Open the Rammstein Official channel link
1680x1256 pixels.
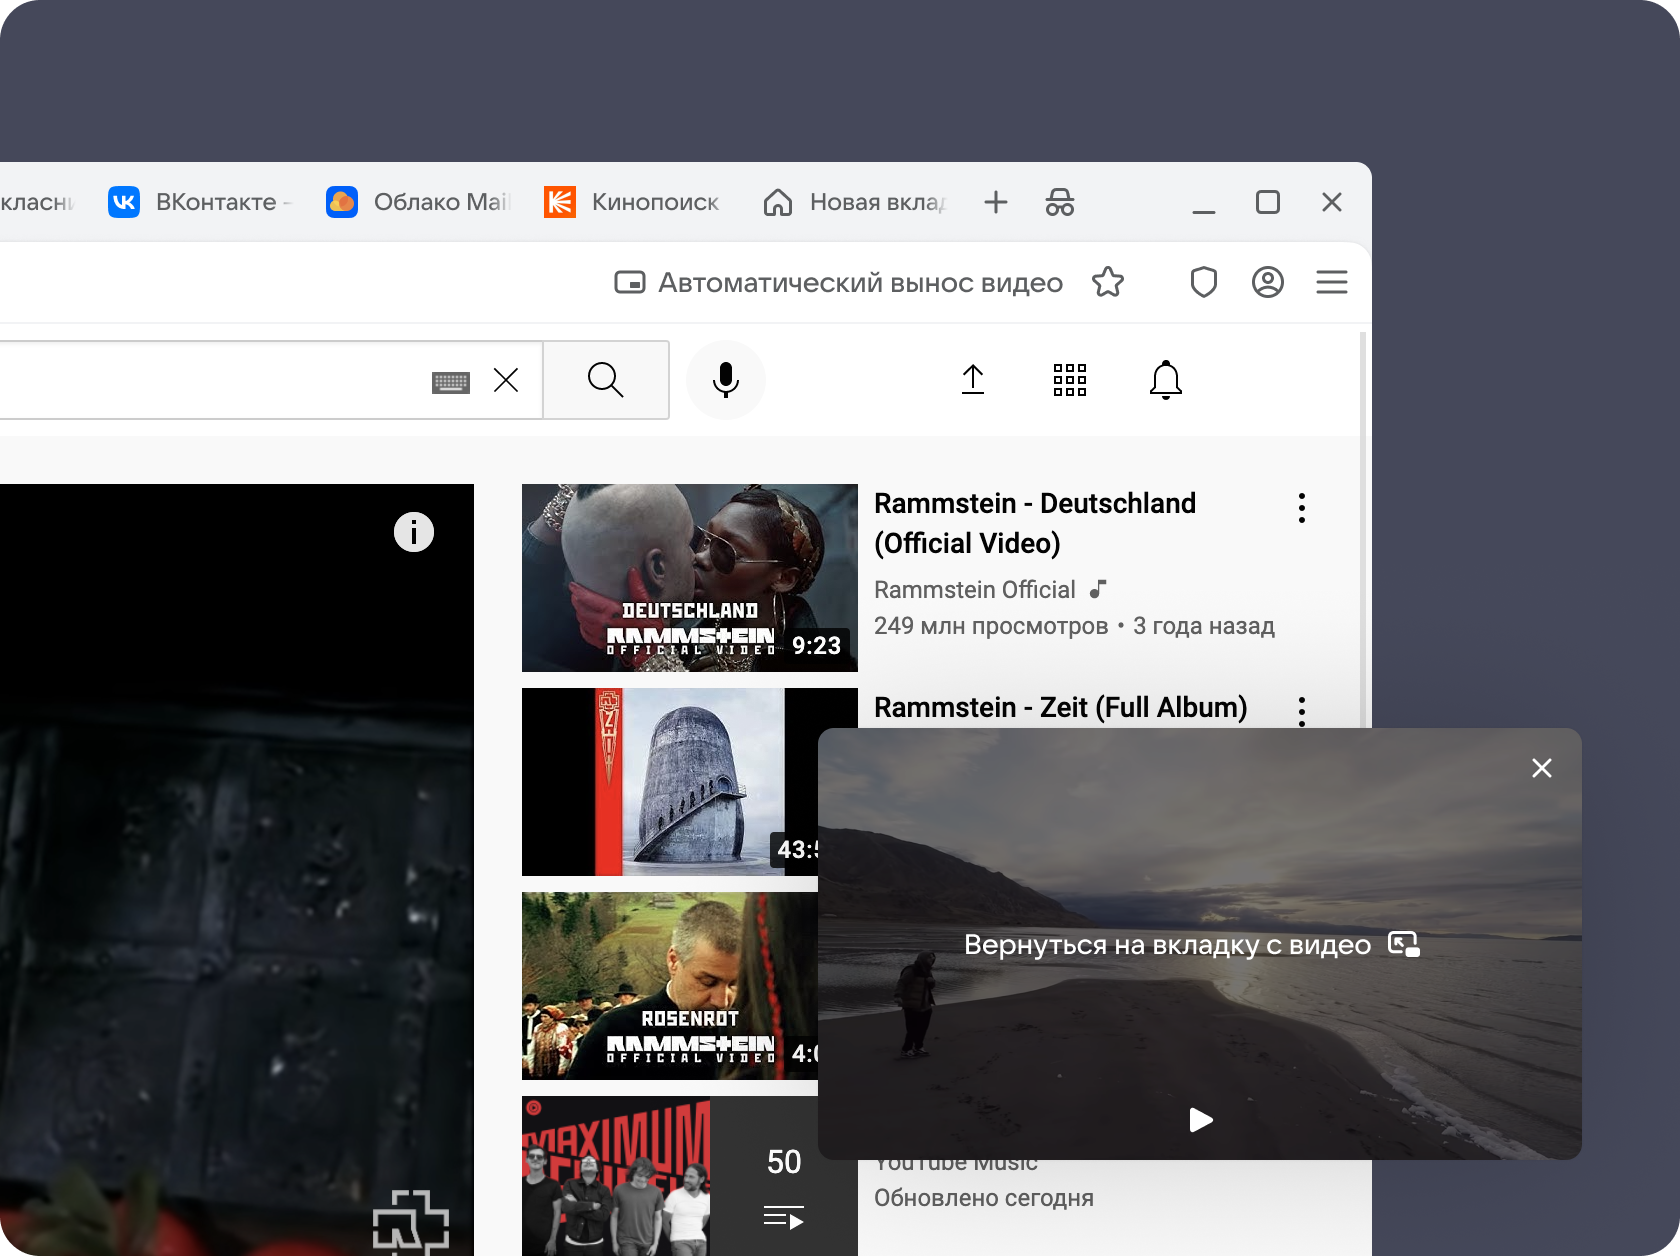click(x=975, y=590)
